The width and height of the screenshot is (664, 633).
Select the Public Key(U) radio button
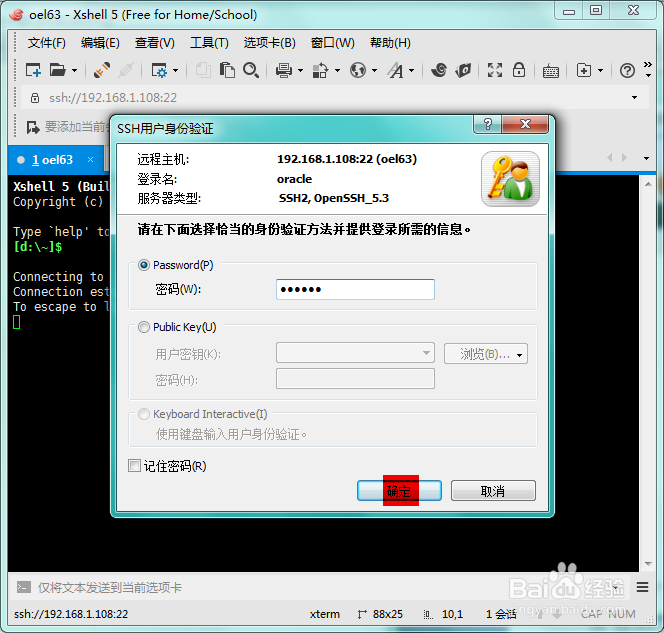[144, 327]
